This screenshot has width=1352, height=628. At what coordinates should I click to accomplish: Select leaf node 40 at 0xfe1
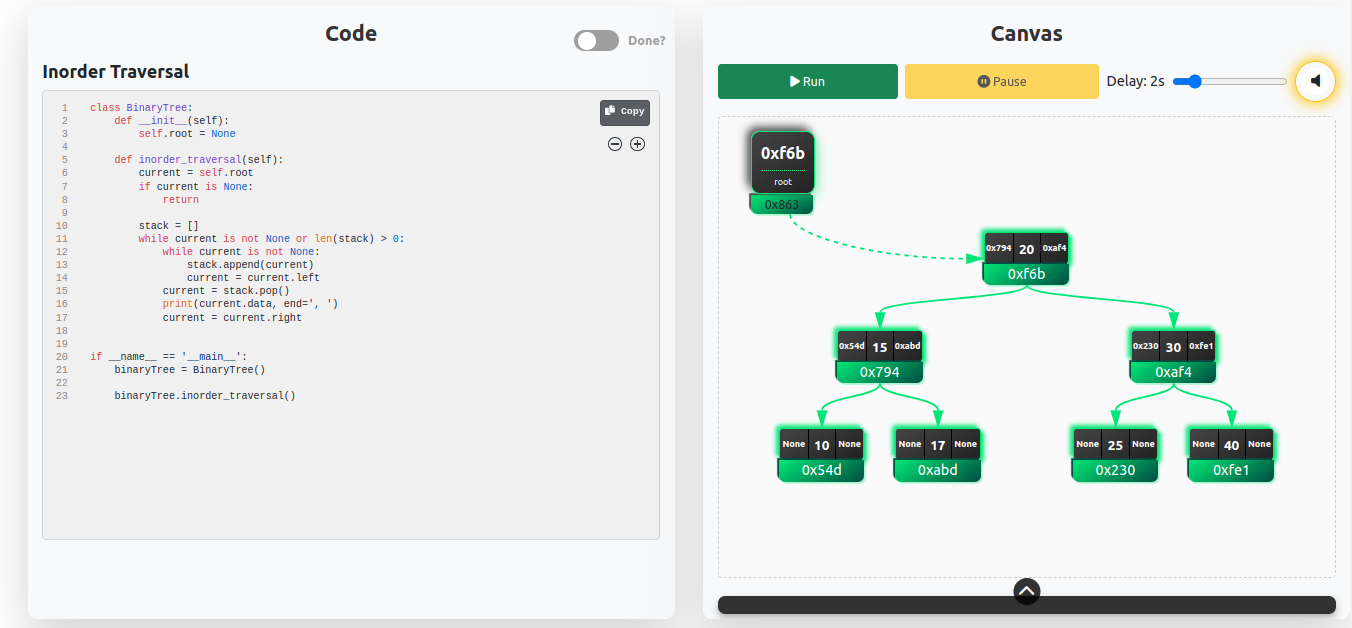1230,453
